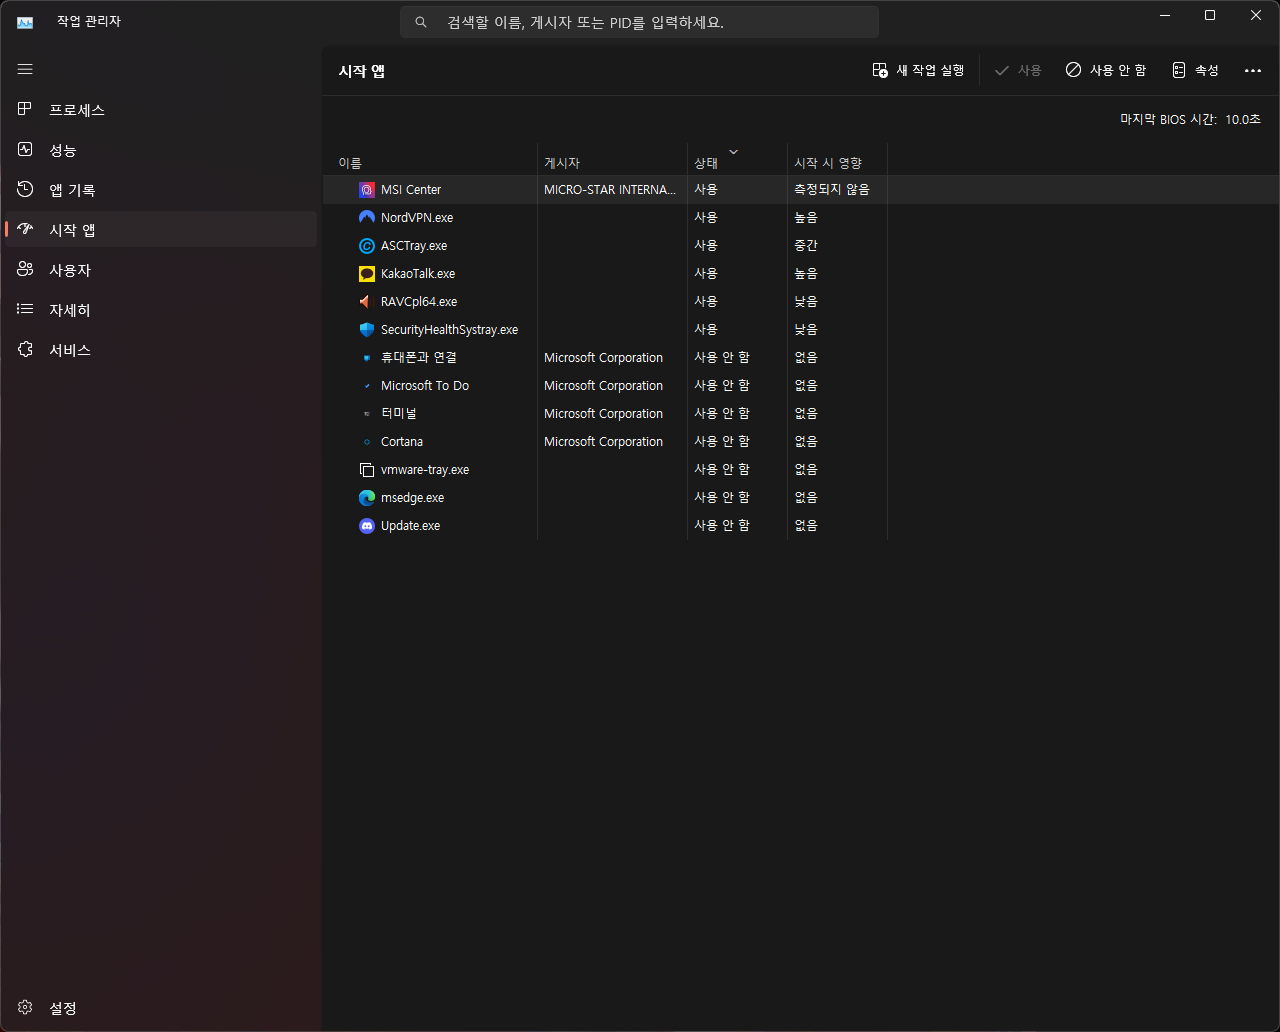Toggle the hamburger navigation menu
Viewport: 1280px width, 1032px height.
(25, 69)
